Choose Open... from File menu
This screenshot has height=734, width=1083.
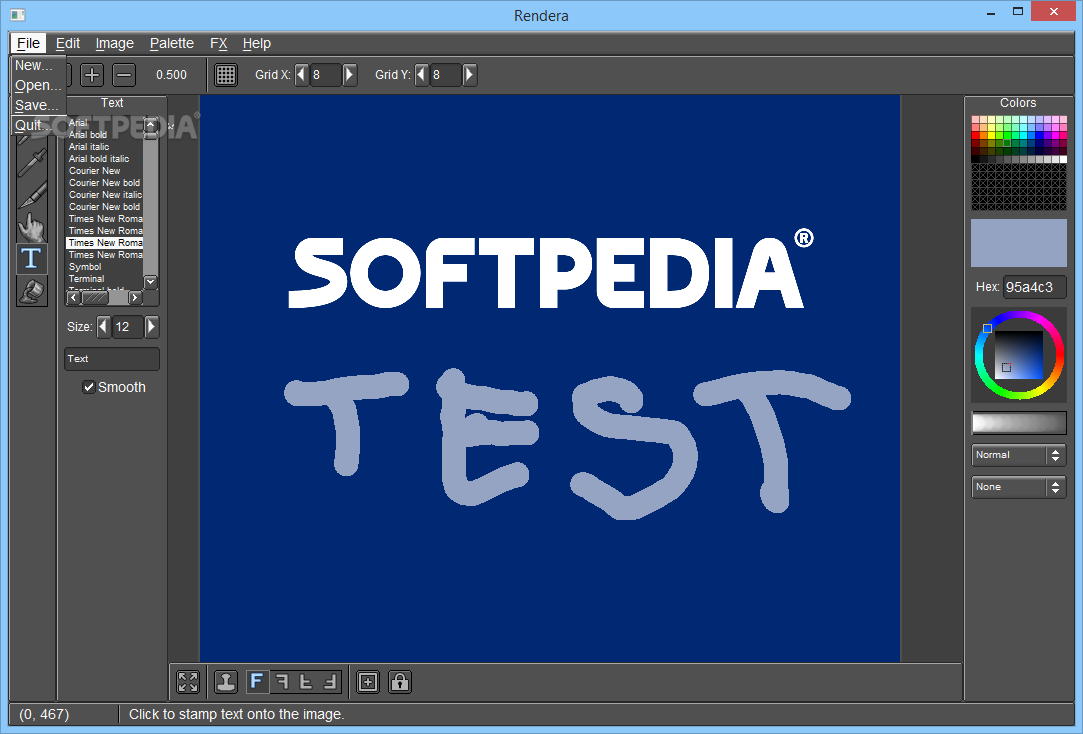pyautogui.click(x=39, y=85)
